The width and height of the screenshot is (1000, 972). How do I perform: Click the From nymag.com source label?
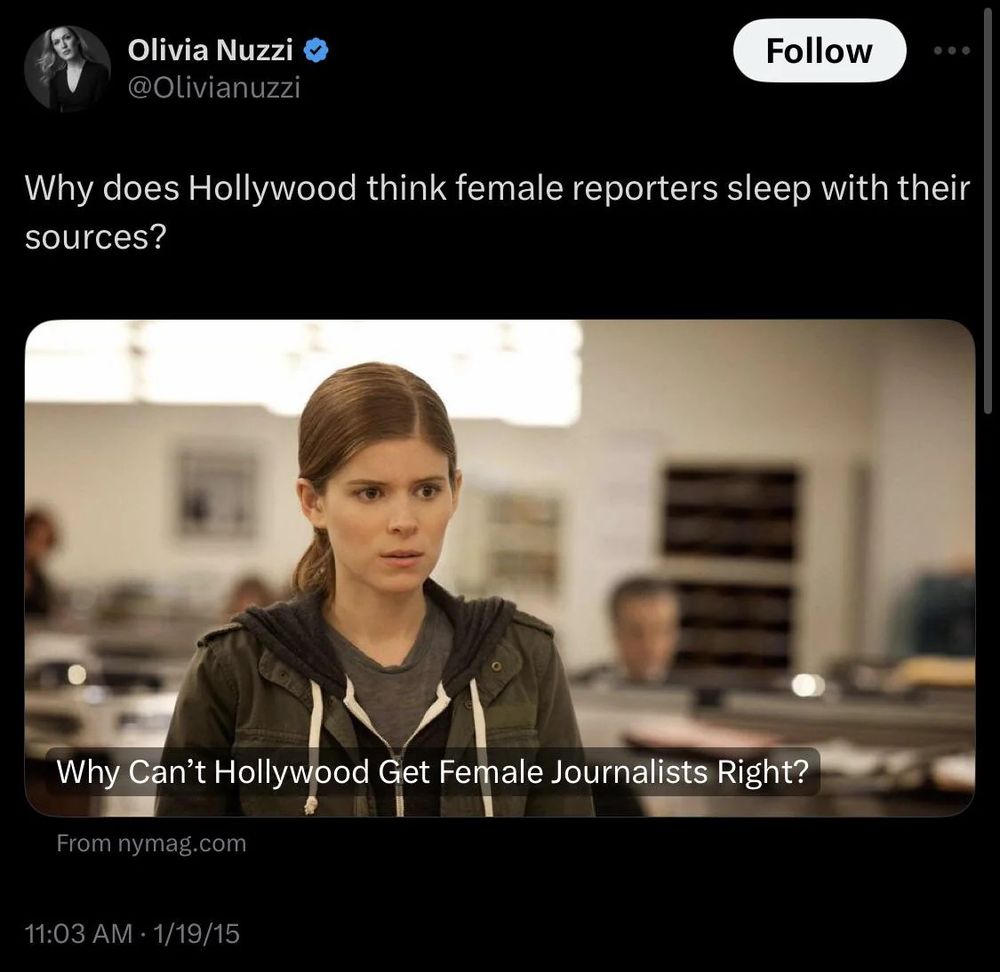coord(151,843)
